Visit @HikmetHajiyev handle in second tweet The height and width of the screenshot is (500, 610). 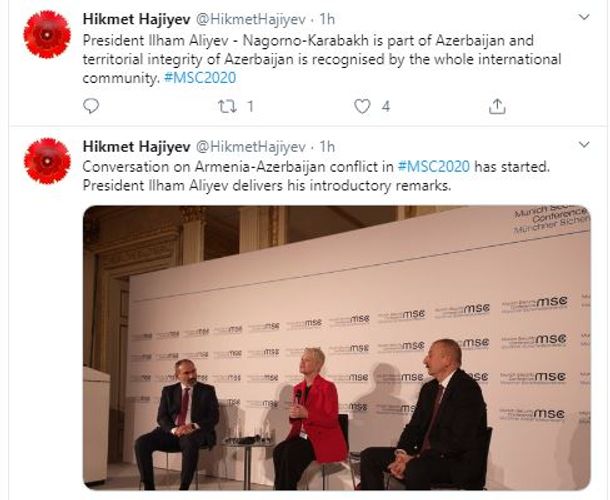coord(250,147)
